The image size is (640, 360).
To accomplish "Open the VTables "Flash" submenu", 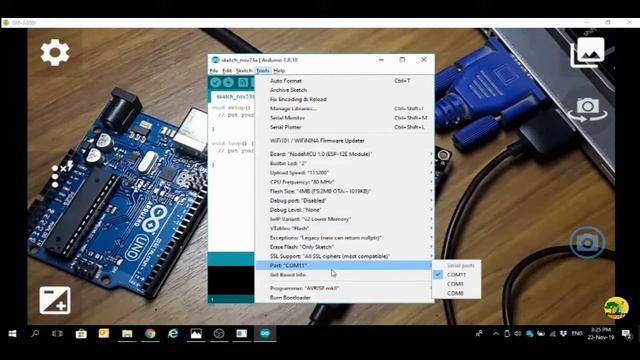I will coord(344,228).
